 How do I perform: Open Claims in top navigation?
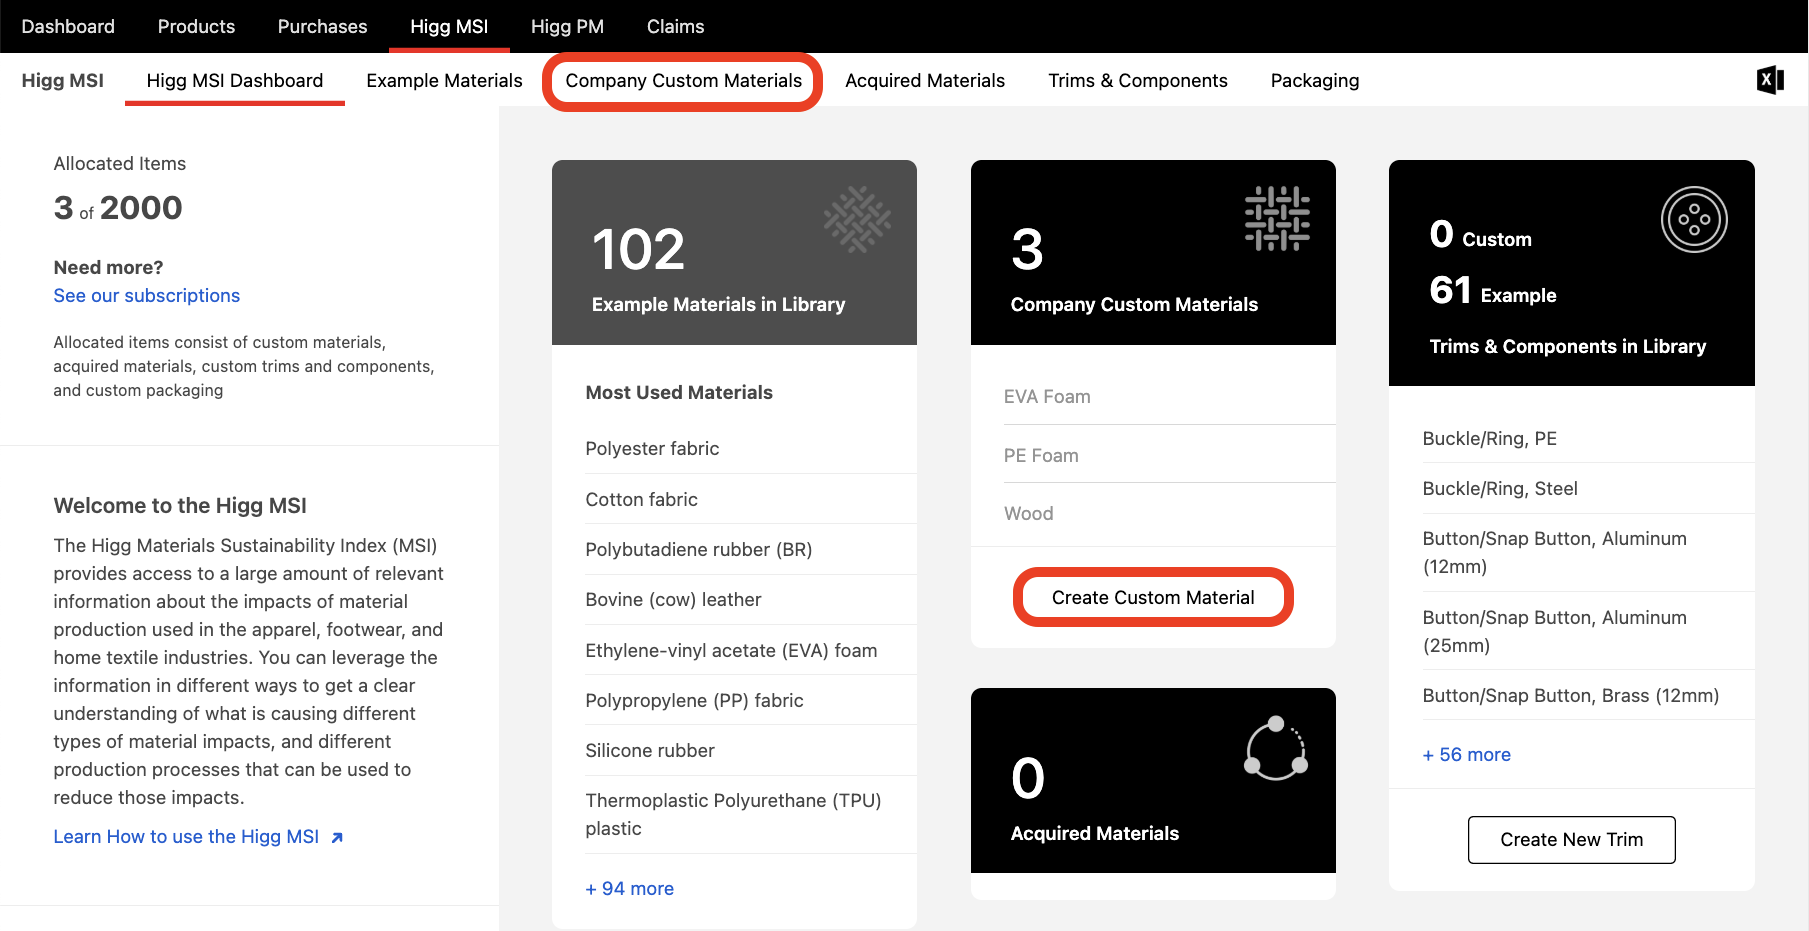click(675, 26)
